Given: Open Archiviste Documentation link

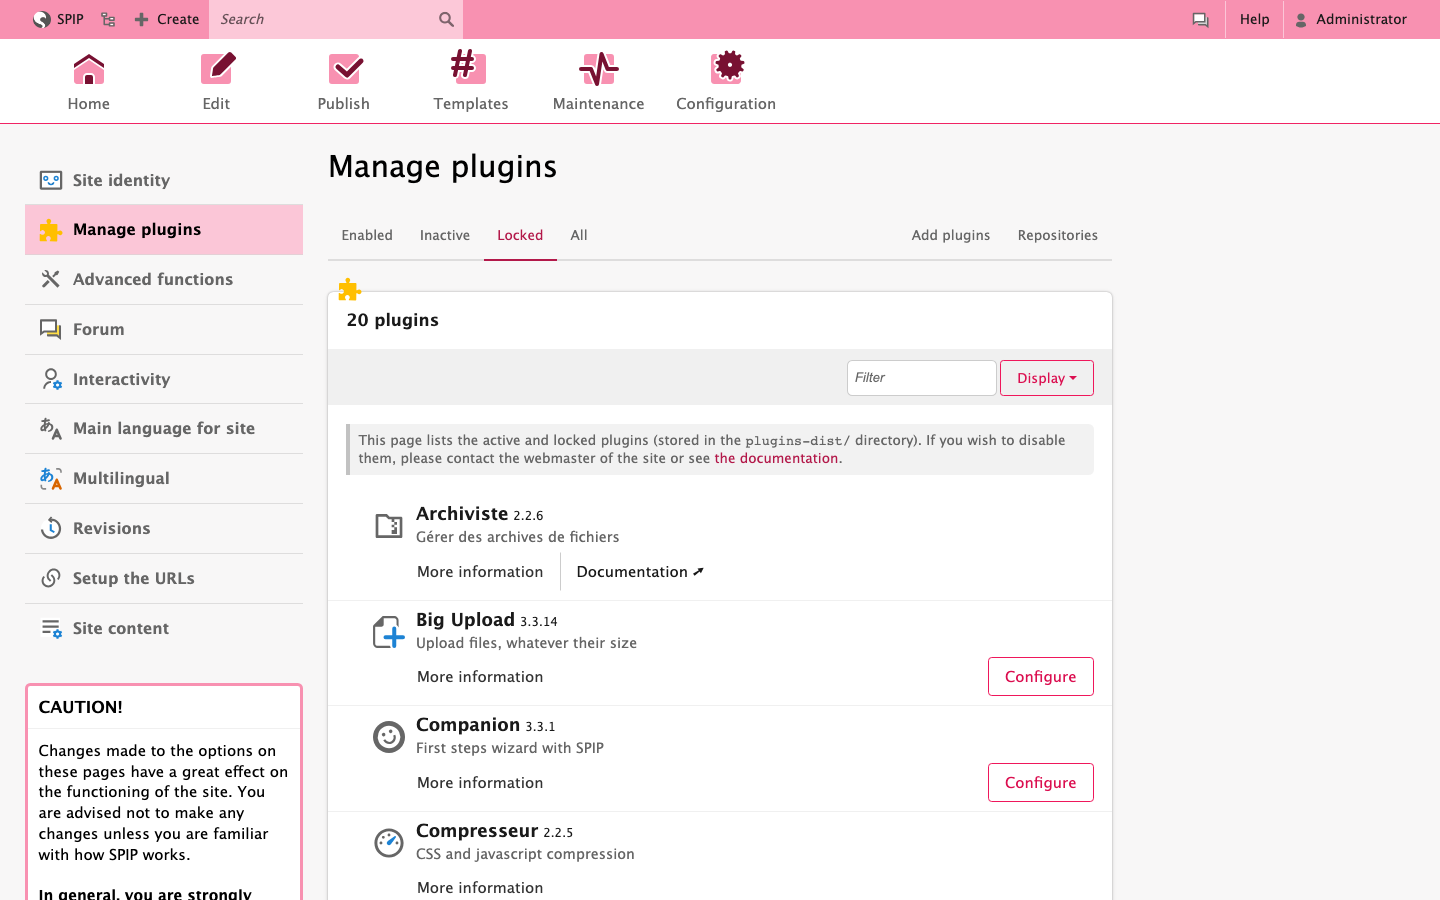Looking at the screenshot, I should coord(640,572).
